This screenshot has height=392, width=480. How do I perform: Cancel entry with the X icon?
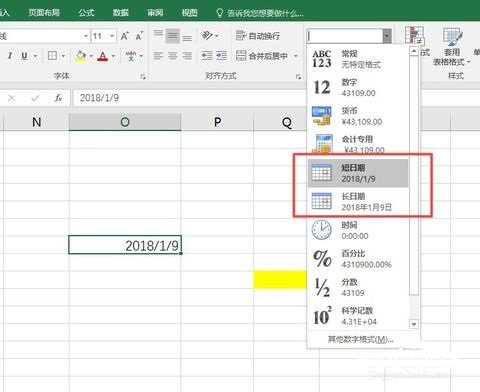coord(11,98)
